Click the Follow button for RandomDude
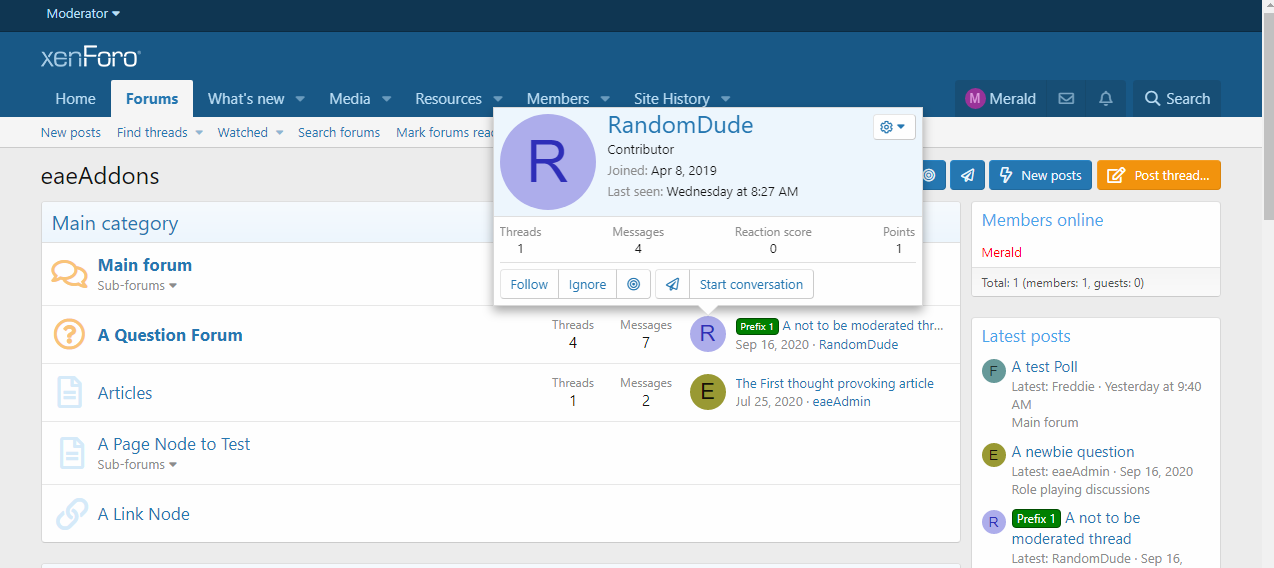The width and height of the screenshot is (1274, 568). click(x=529, y=284)
